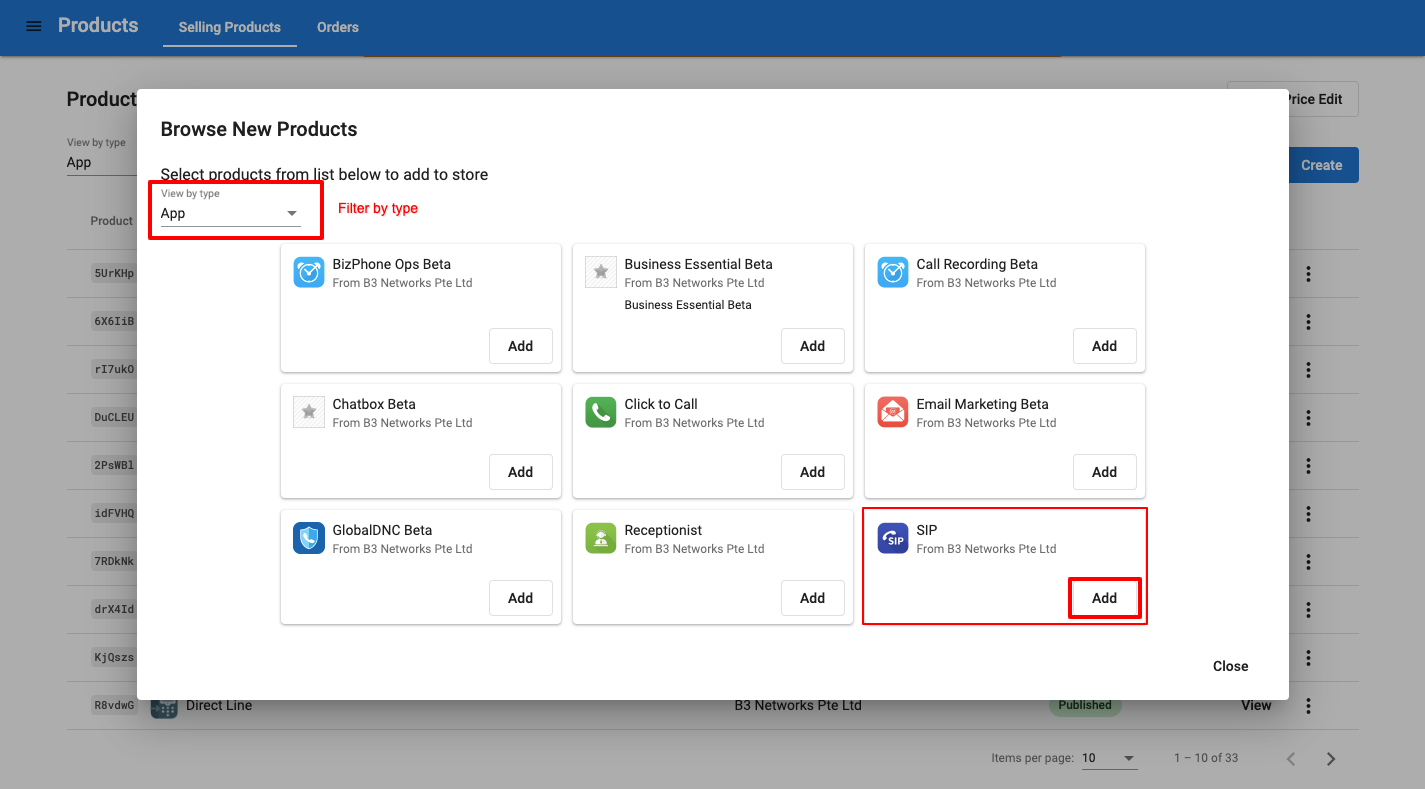Open the three-dot menu for the idFVHQ row
The height and width of the screenshot is (789, 1425).
1308,514
